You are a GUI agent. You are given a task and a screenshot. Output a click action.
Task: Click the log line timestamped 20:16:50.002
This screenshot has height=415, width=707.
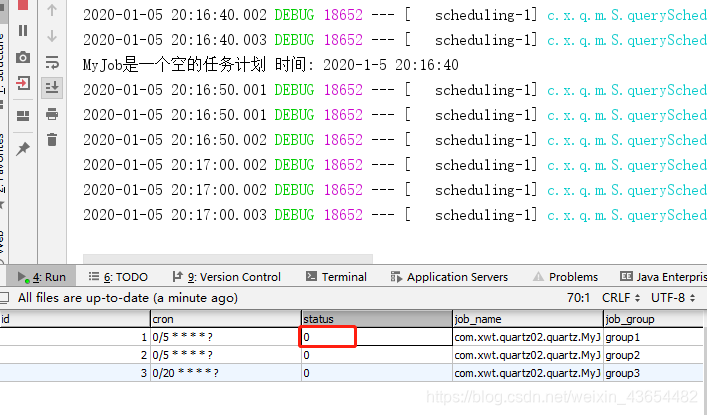(x=395, y=140)
